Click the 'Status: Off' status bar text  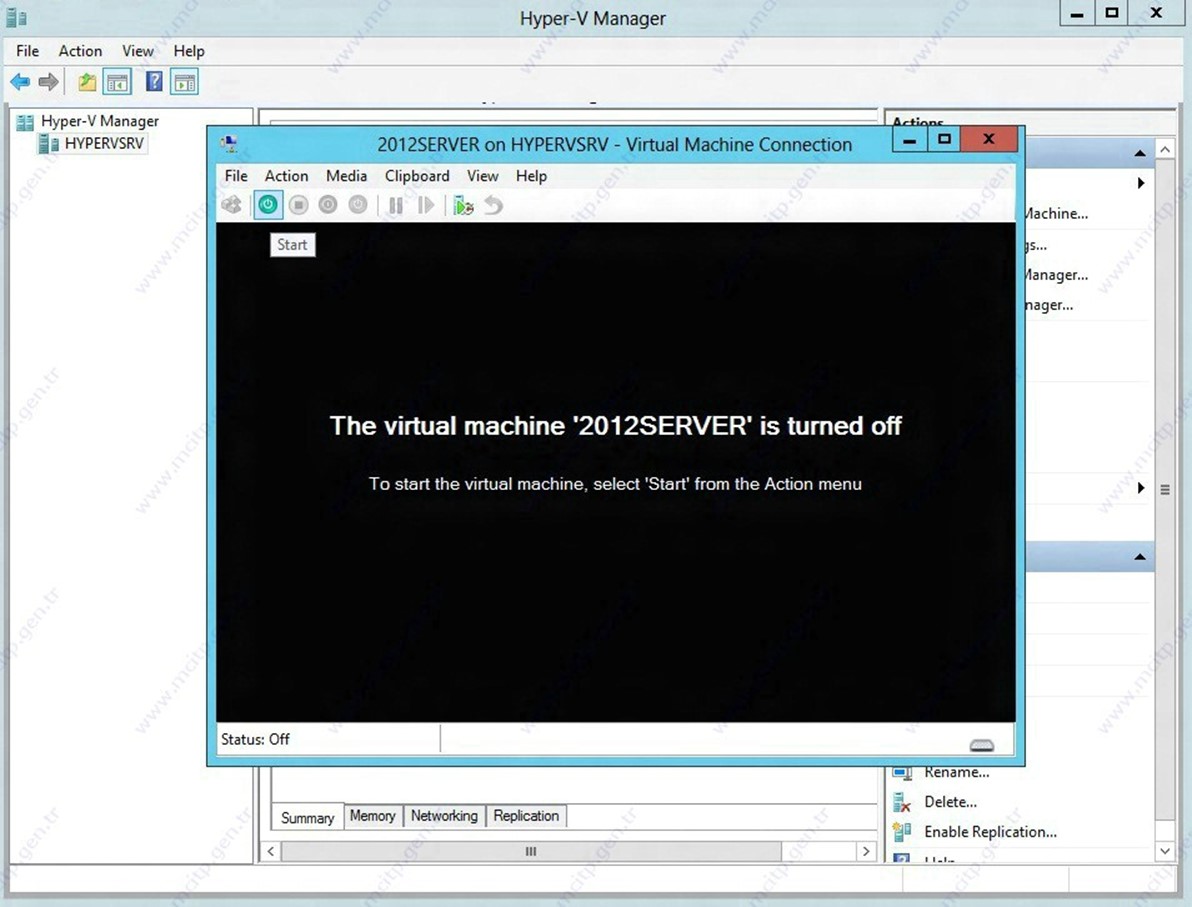pos(255,739)
